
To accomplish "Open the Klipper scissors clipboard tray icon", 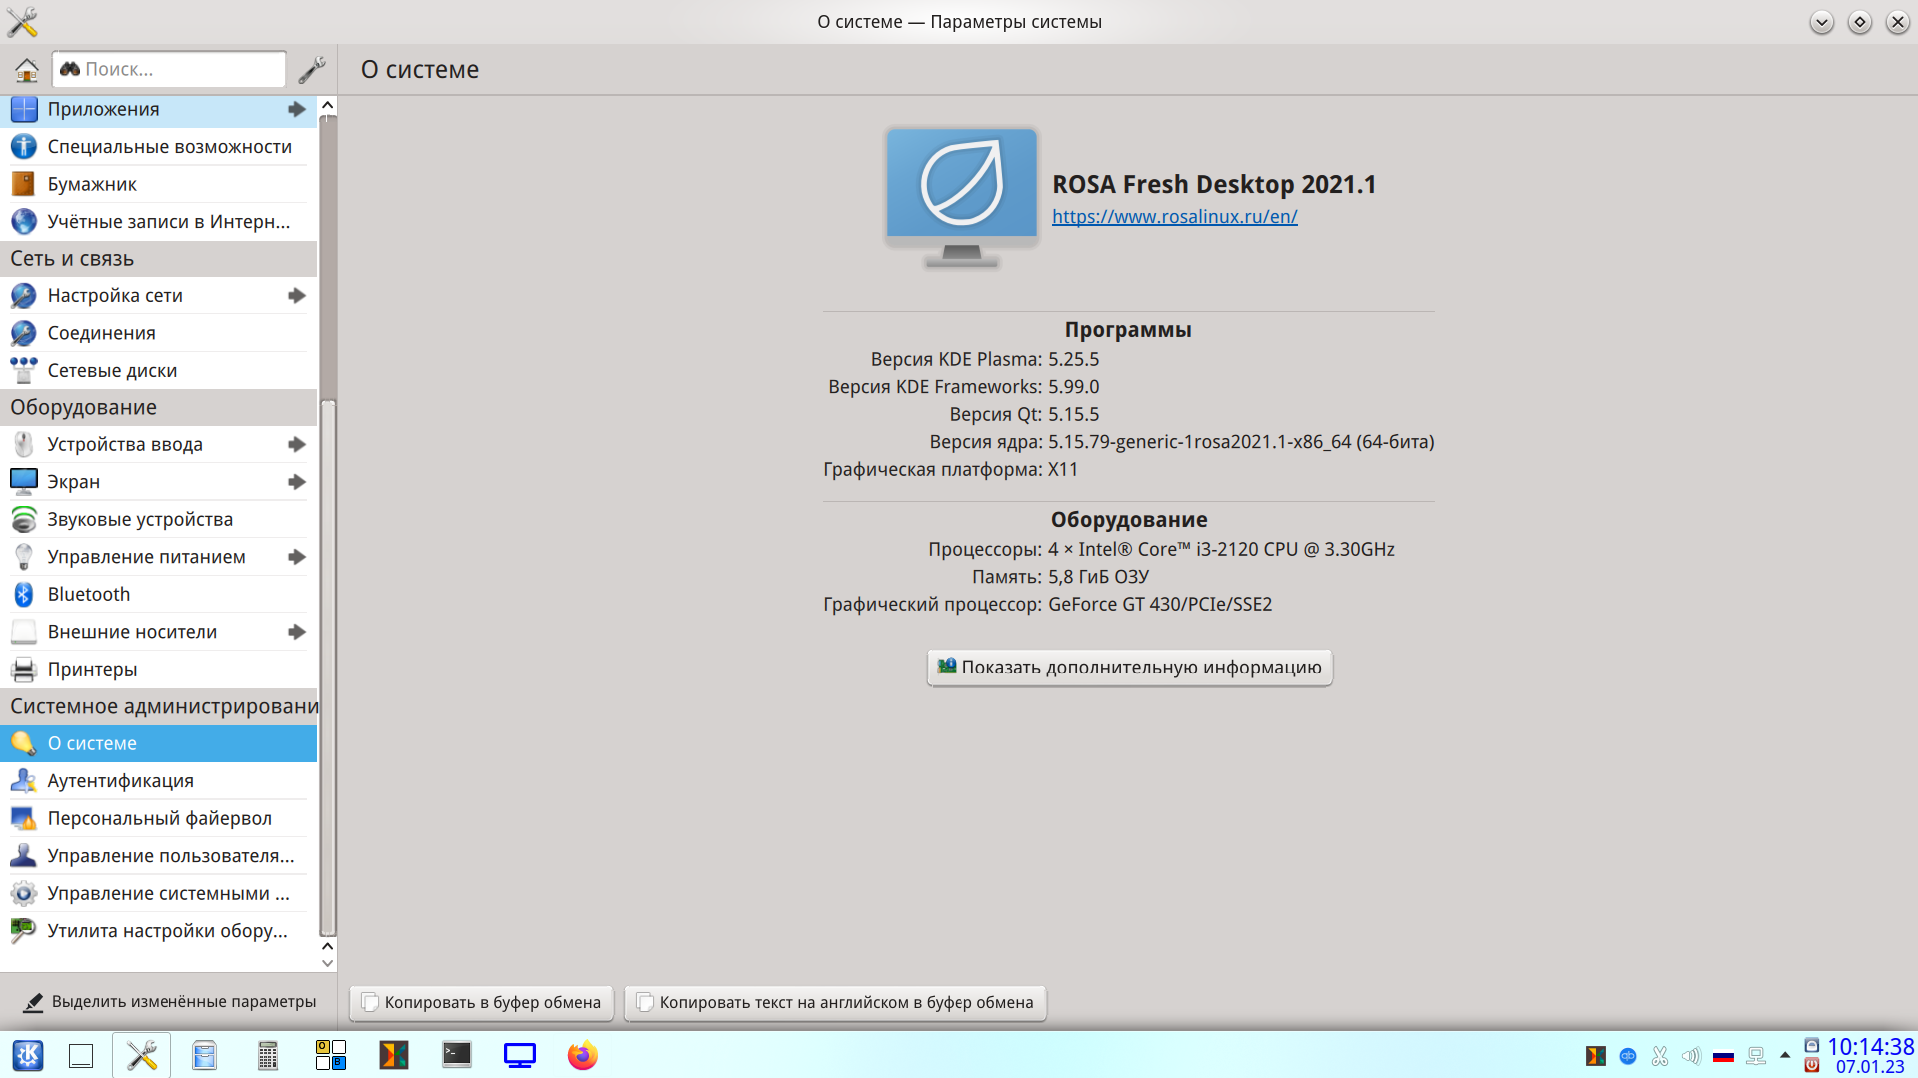I will (x=1660, y=1056).
